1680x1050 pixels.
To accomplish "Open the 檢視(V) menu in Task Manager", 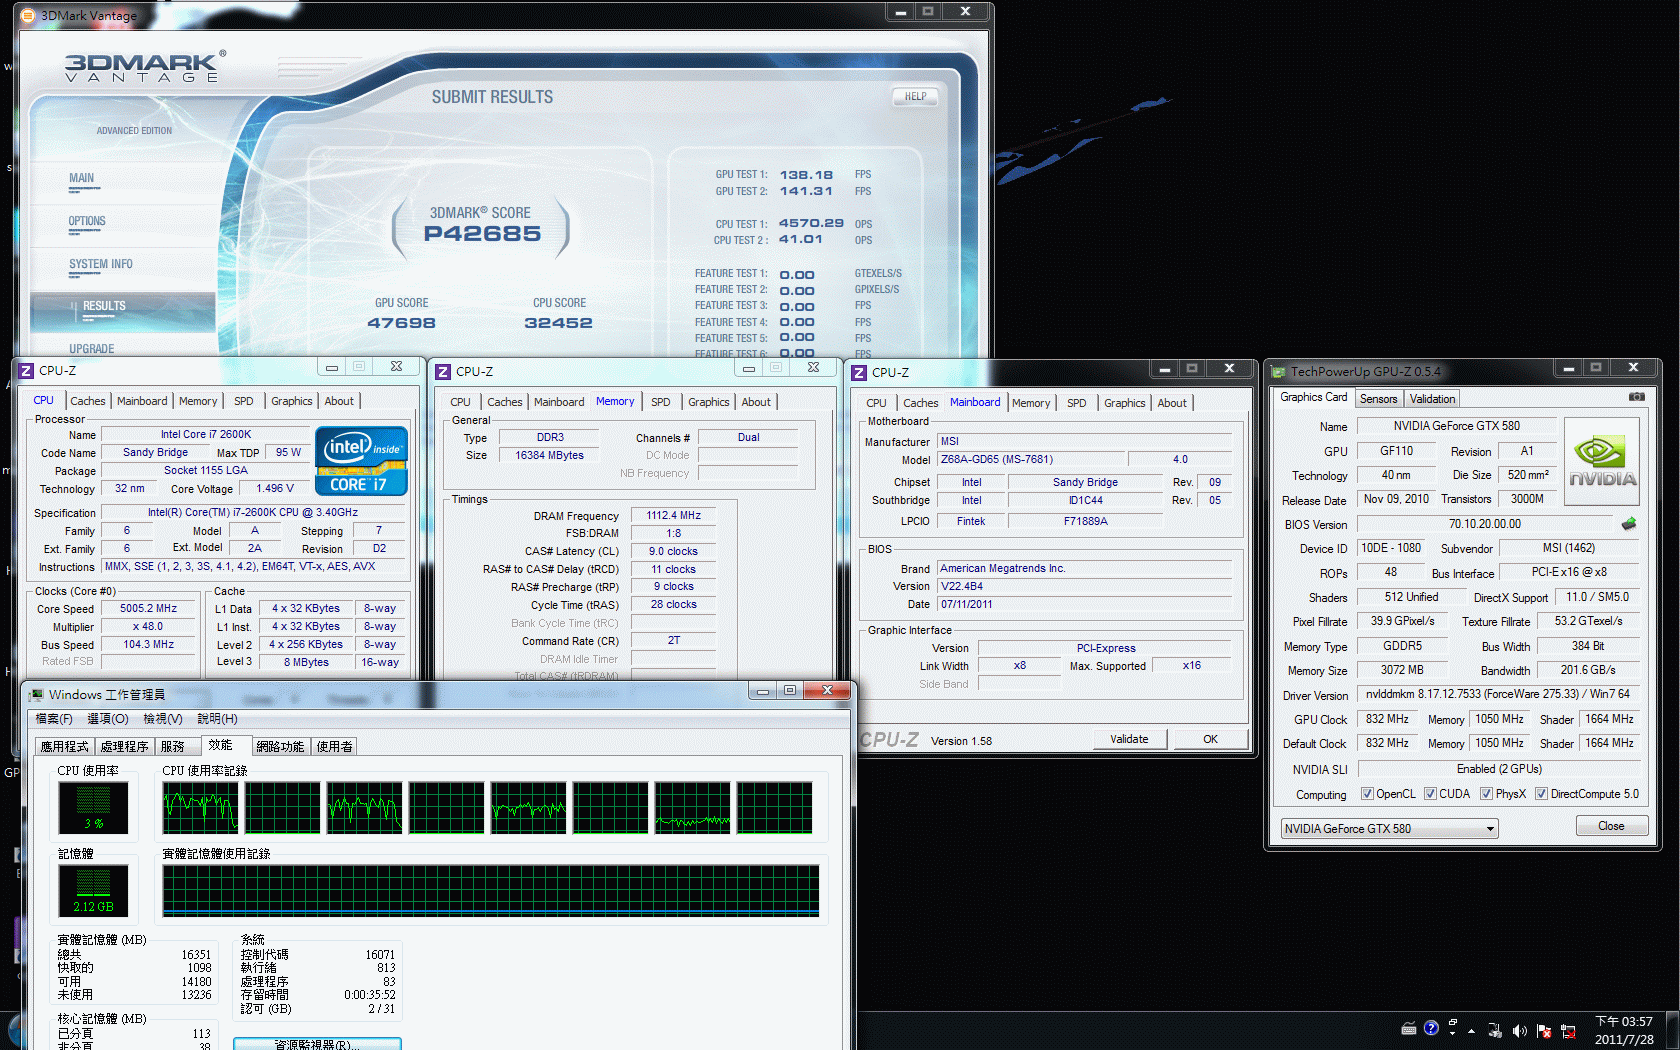I will point(163,719).
